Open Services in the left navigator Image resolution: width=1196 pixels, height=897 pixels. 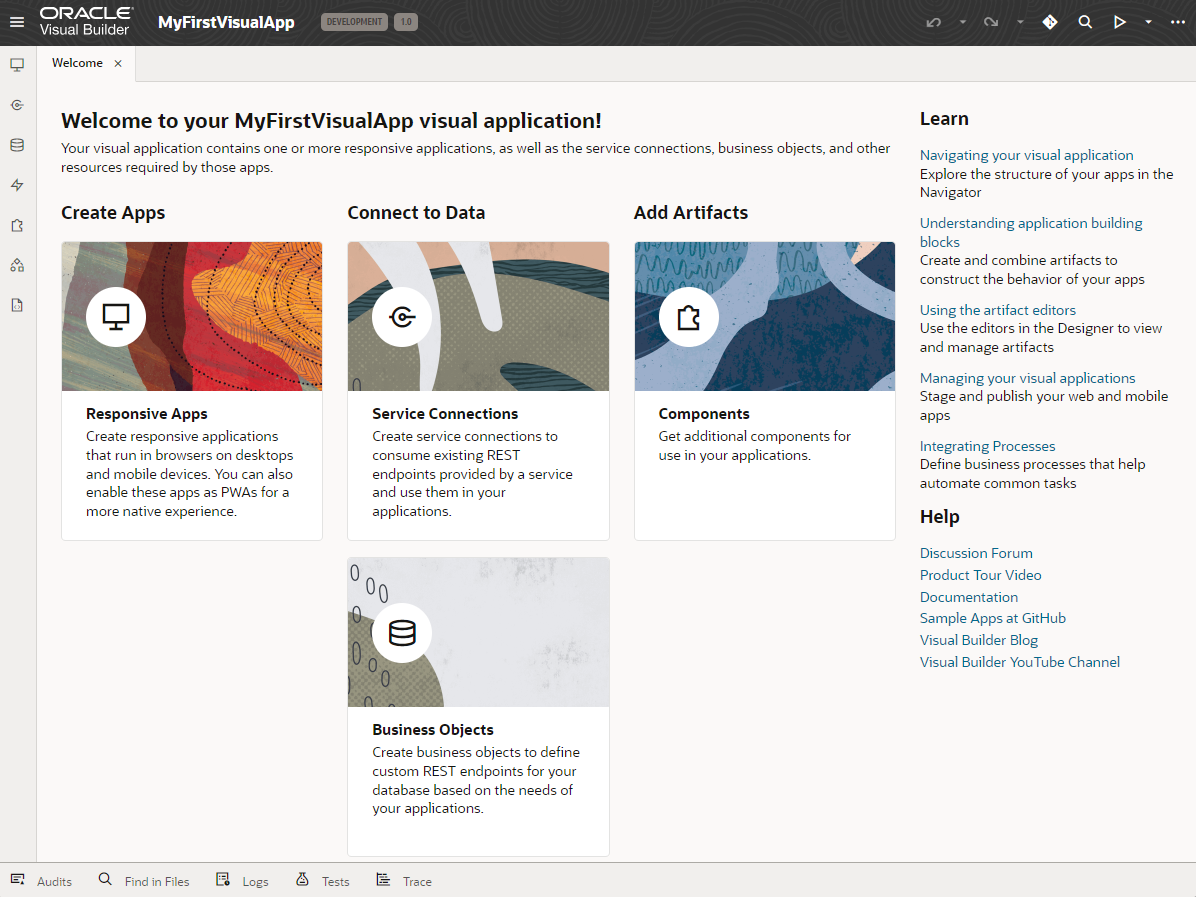point(17,105)
